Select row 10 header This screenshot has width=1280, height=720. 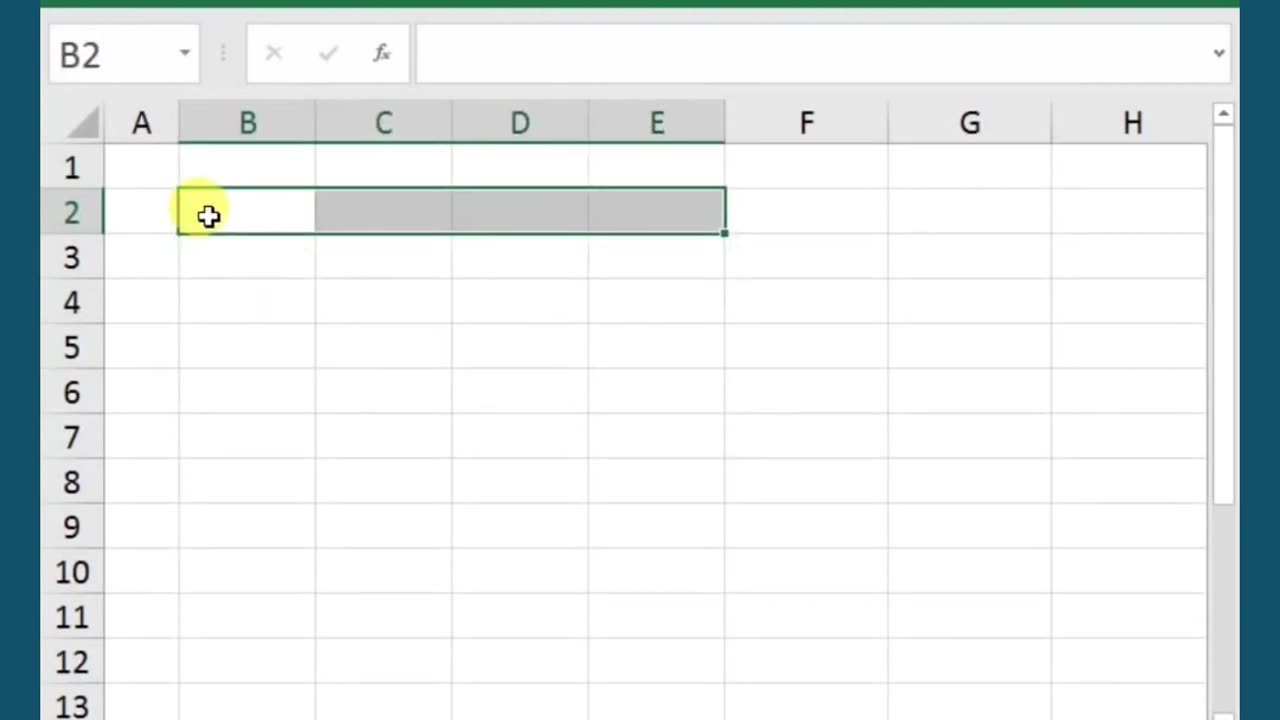click(72, 572)
